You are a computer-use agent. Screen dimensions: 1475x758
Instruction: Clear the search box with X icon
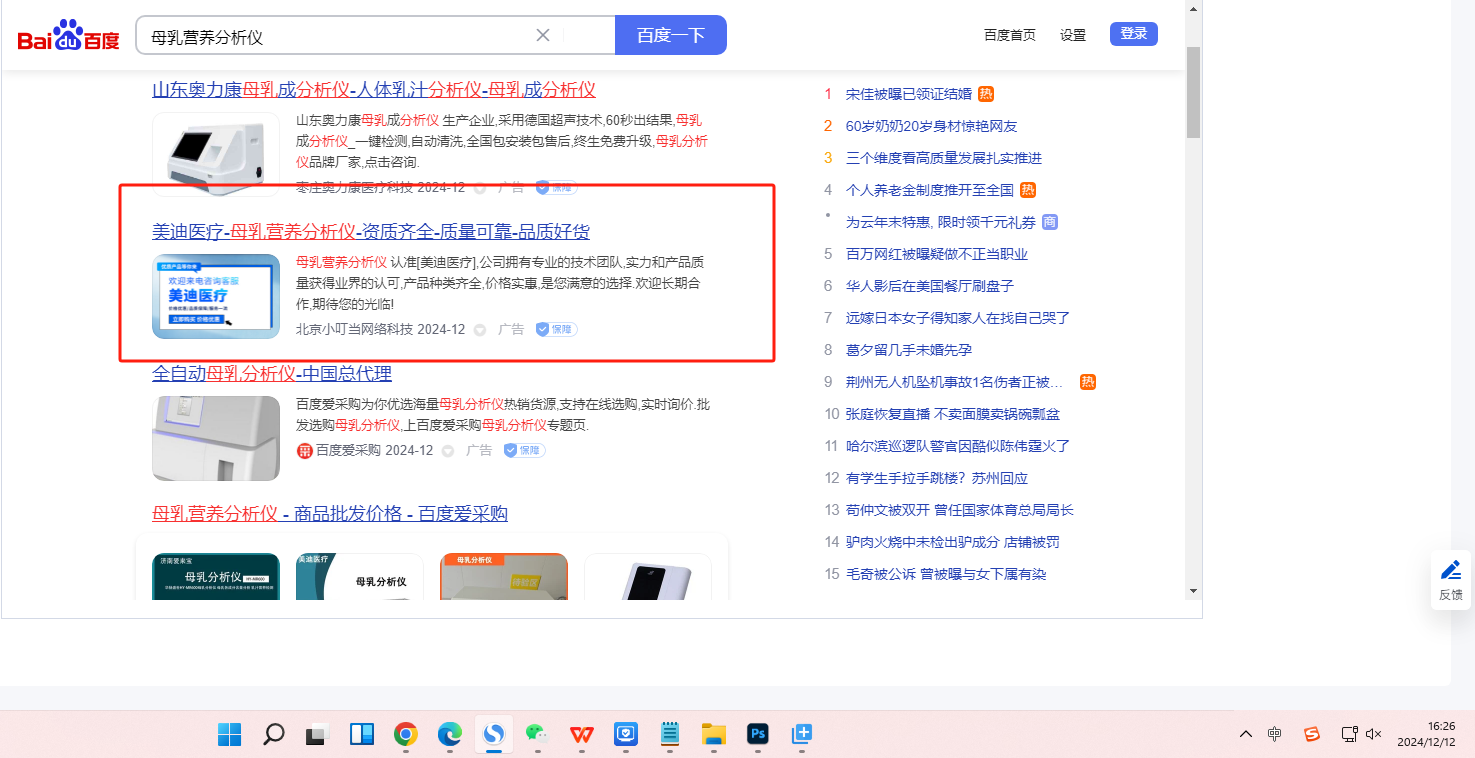(543, 35)
